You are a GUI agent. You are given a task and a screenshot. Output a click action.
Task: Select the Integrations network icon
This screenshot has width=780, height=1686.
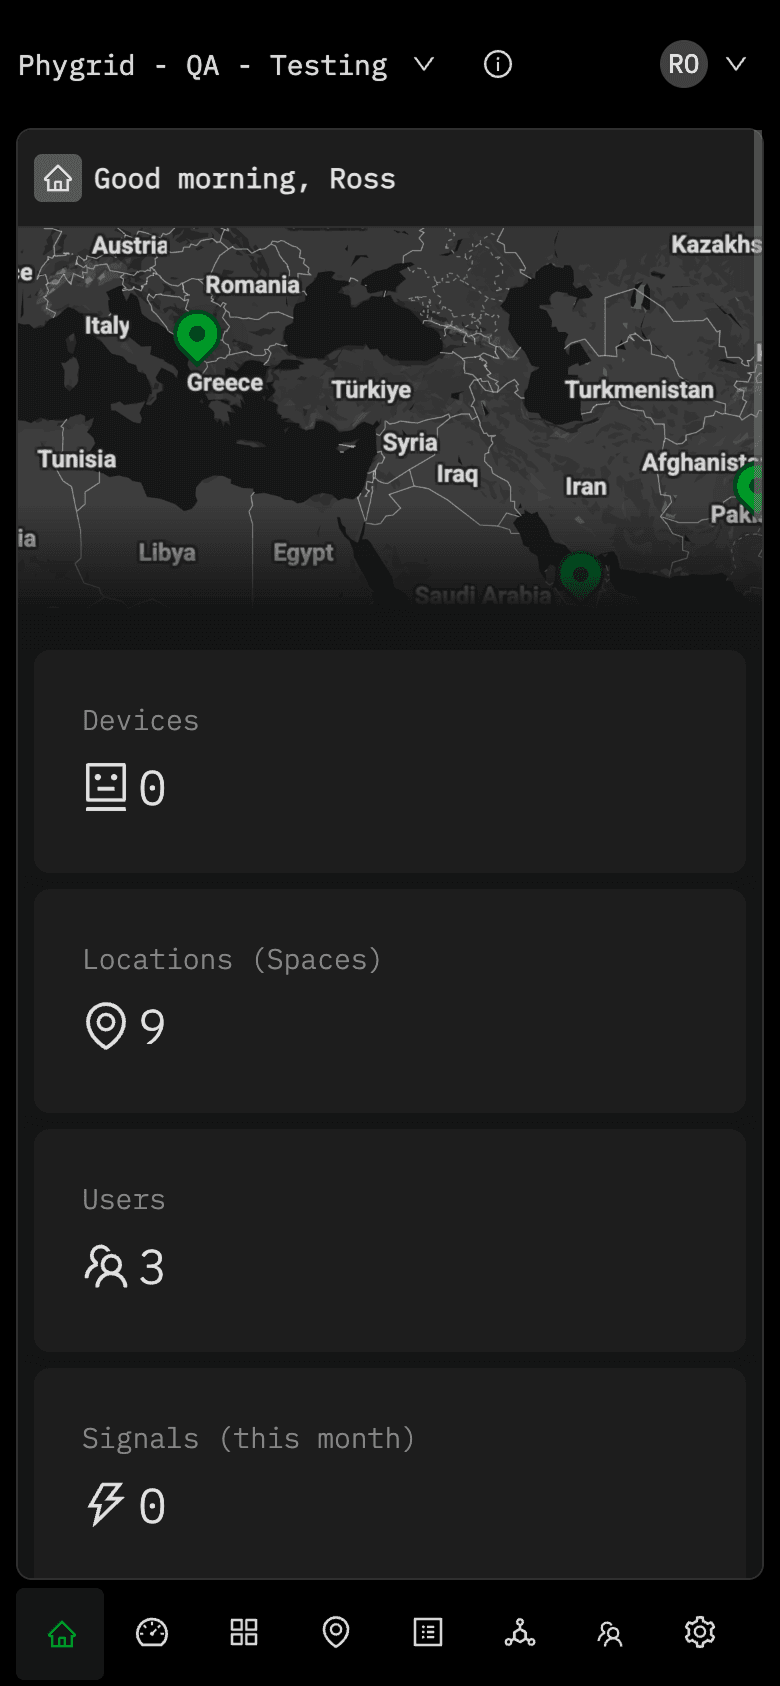[517, 1633]
